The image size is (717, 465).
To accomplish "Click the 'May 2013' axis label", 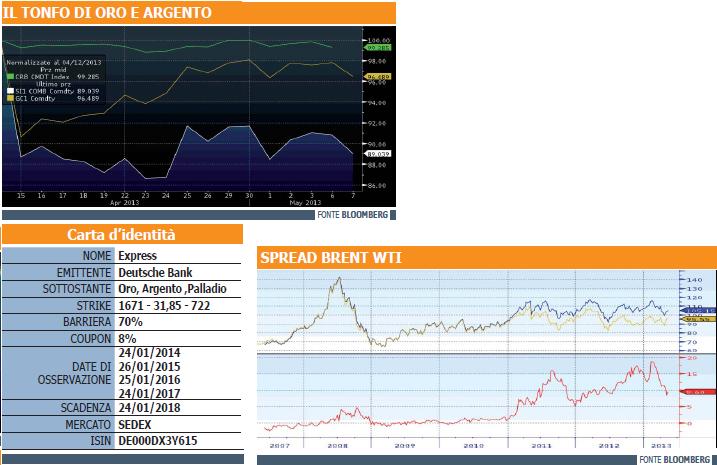I will click(305, 203).
